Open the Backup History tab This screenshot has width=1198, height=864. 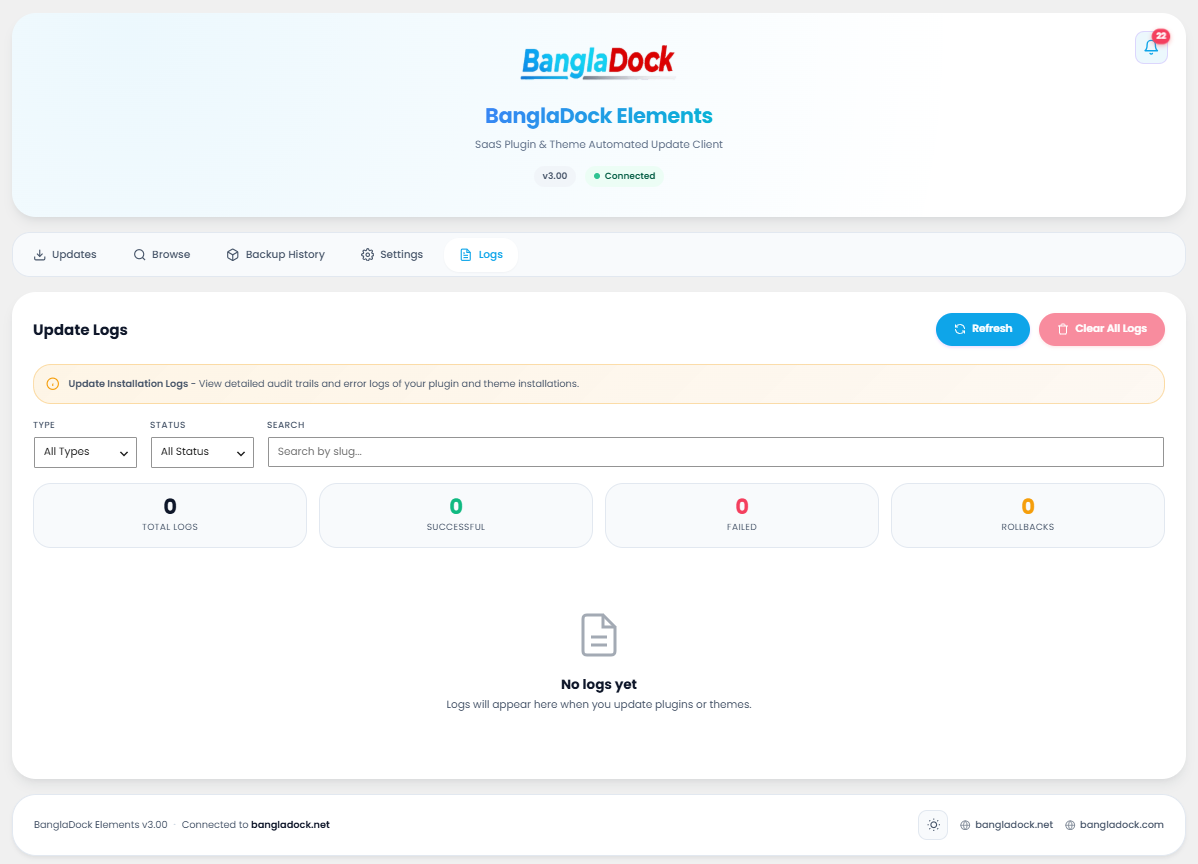(x=276, y=255)
